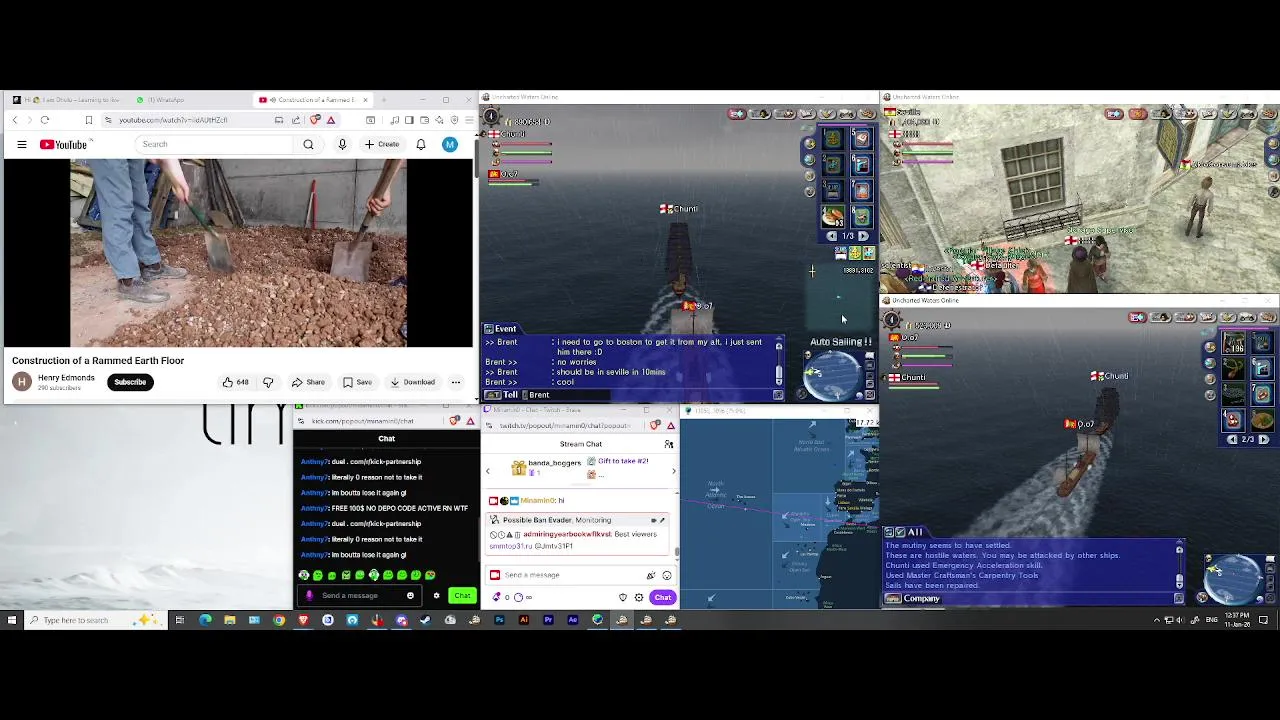Image resolution: width=1280 pixels, height=720 pixels.
Task: Open the YouTube Create button
Action: pyautogui.click(x=382, y=144)
